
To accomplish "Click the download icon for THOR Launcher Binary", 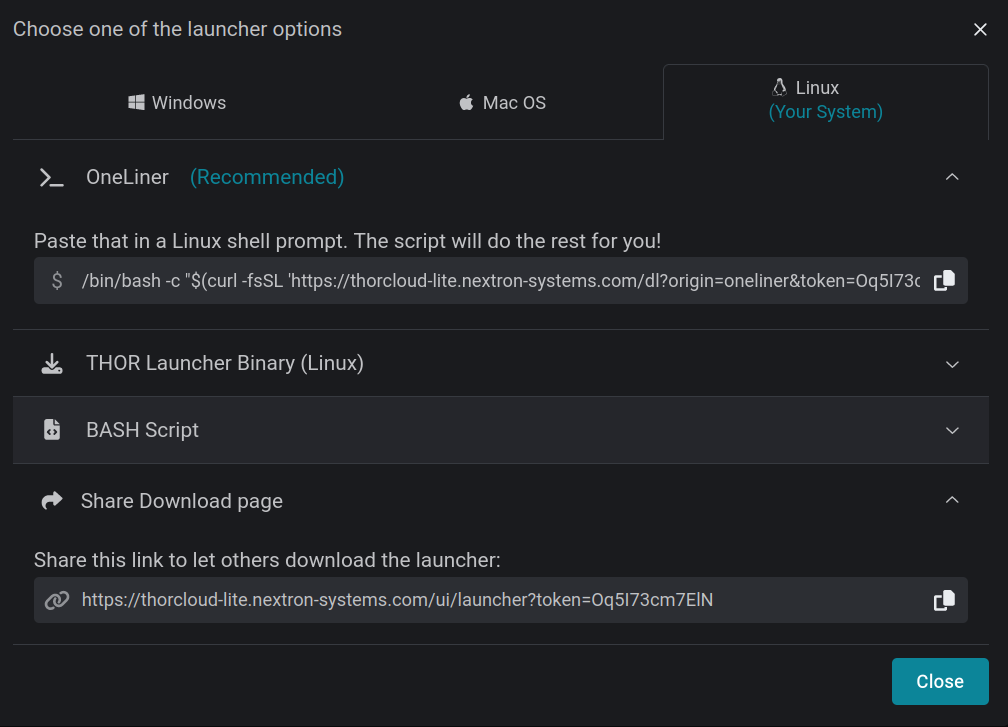I will pyautogui.click(x=51, y=364).
